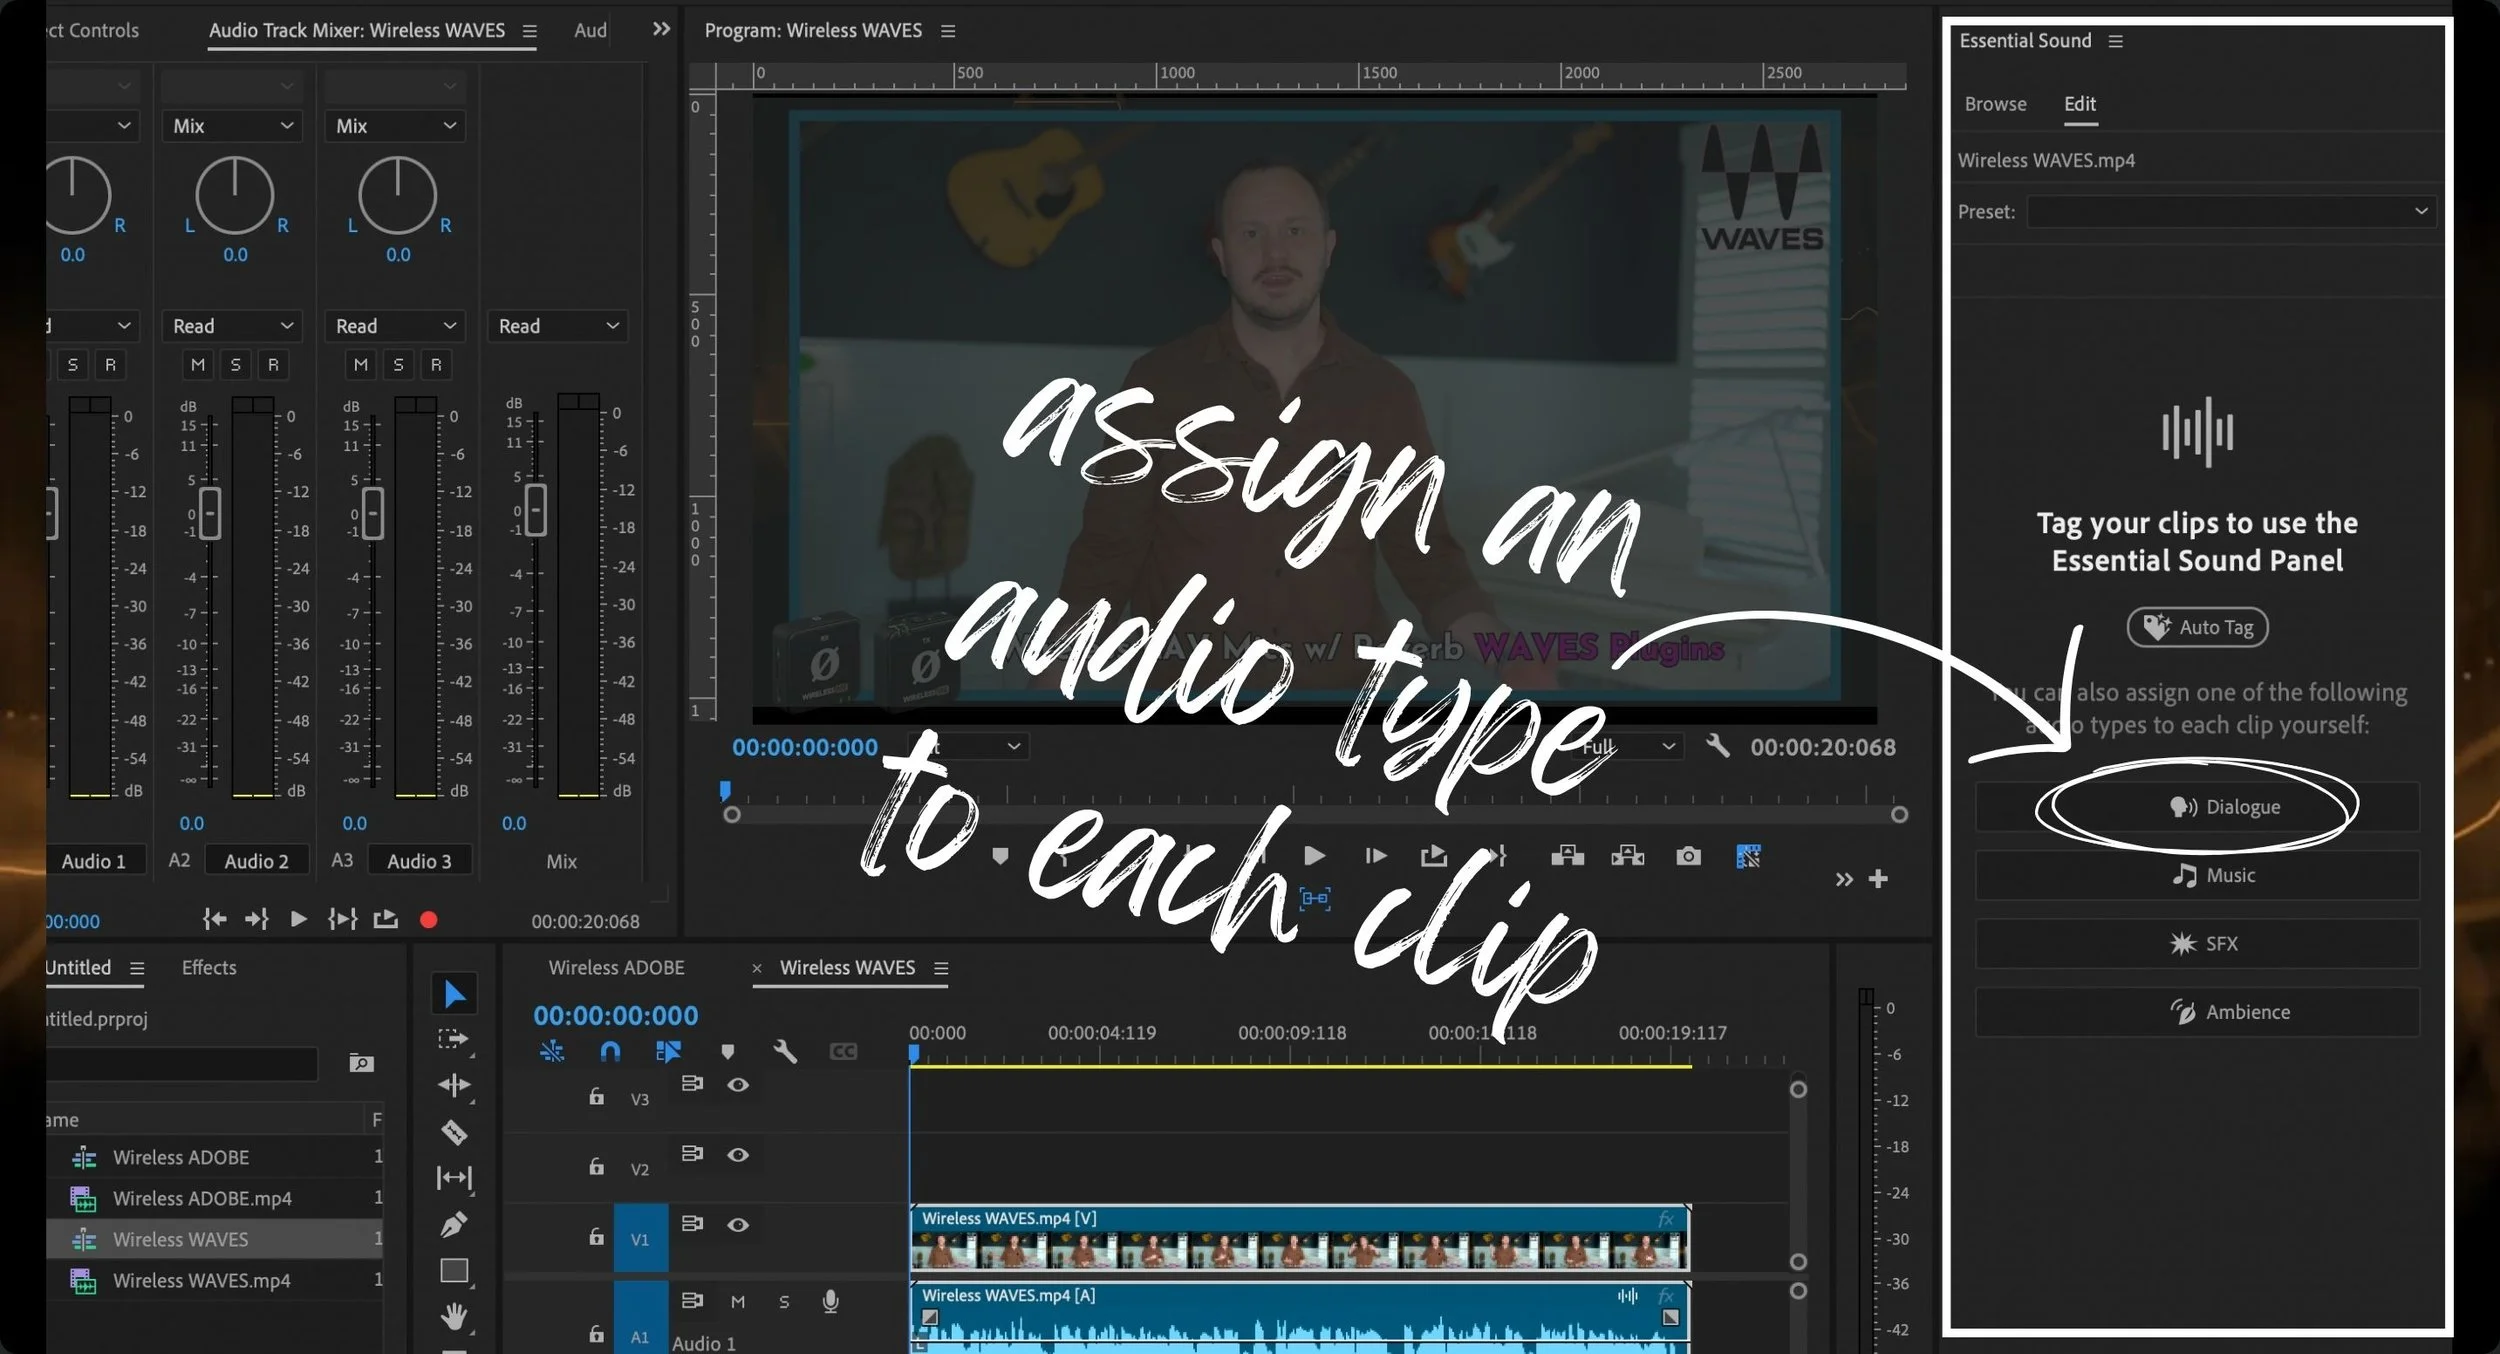The width and height of the screenshot is (2500, 1354).
Task: Select the Hand tool
Action: pyautogui.click(x=454, y=1316)
